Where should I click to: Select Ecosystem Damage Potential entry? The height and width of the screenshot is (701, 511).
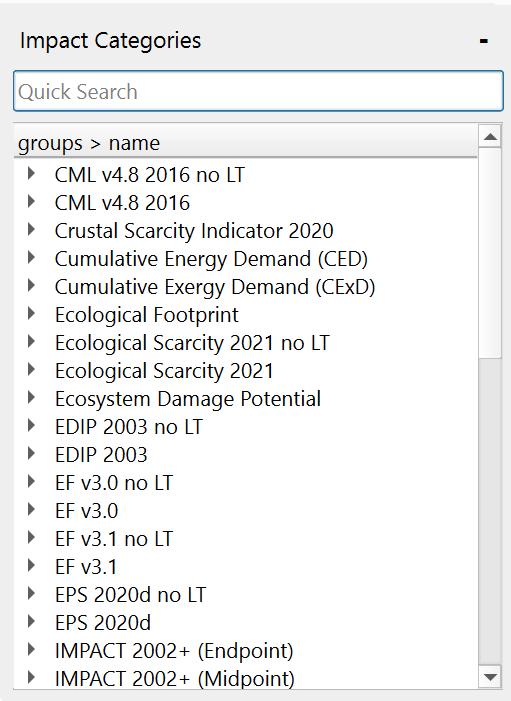pyautogui.click(x=188, y=399)
